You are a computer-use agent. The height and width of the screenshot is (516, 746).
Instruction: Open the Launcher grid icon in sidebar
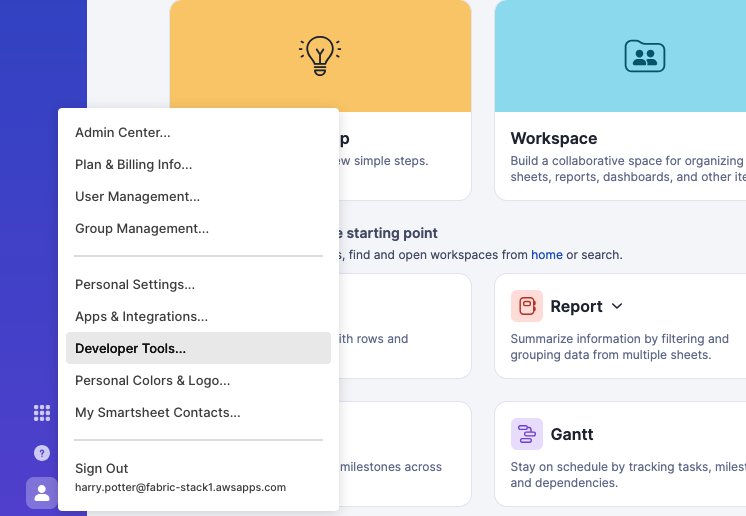[42, 413]
